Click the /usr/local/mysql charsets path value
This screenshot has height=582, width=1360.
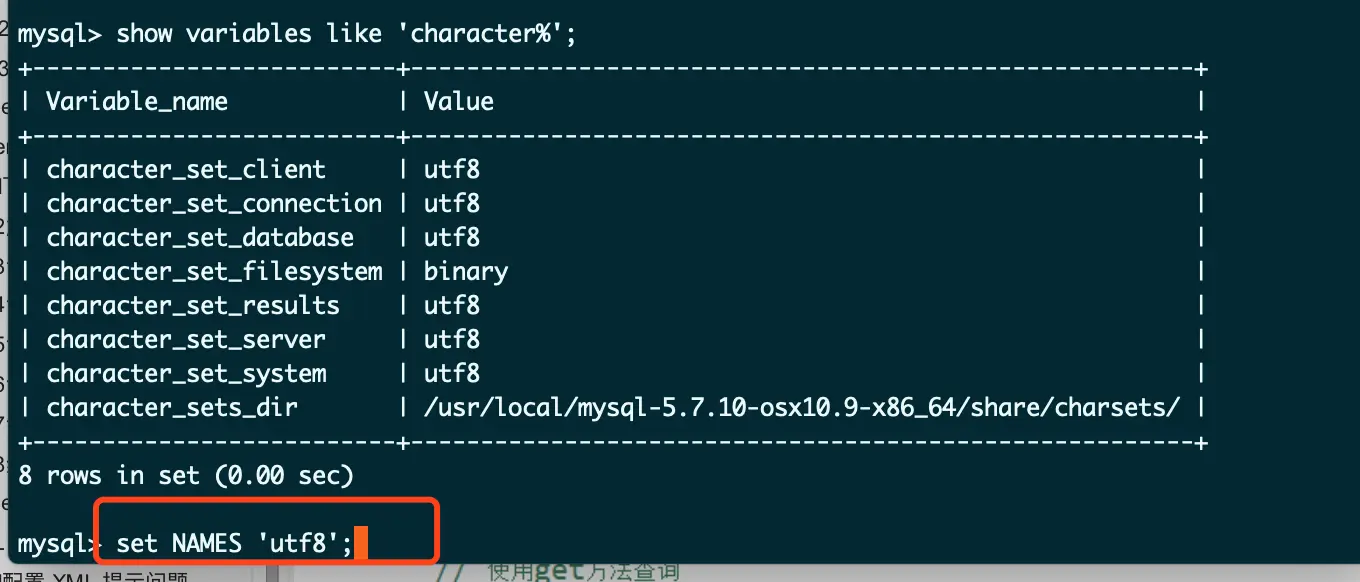pyautogui.click(x=801, y=407)
